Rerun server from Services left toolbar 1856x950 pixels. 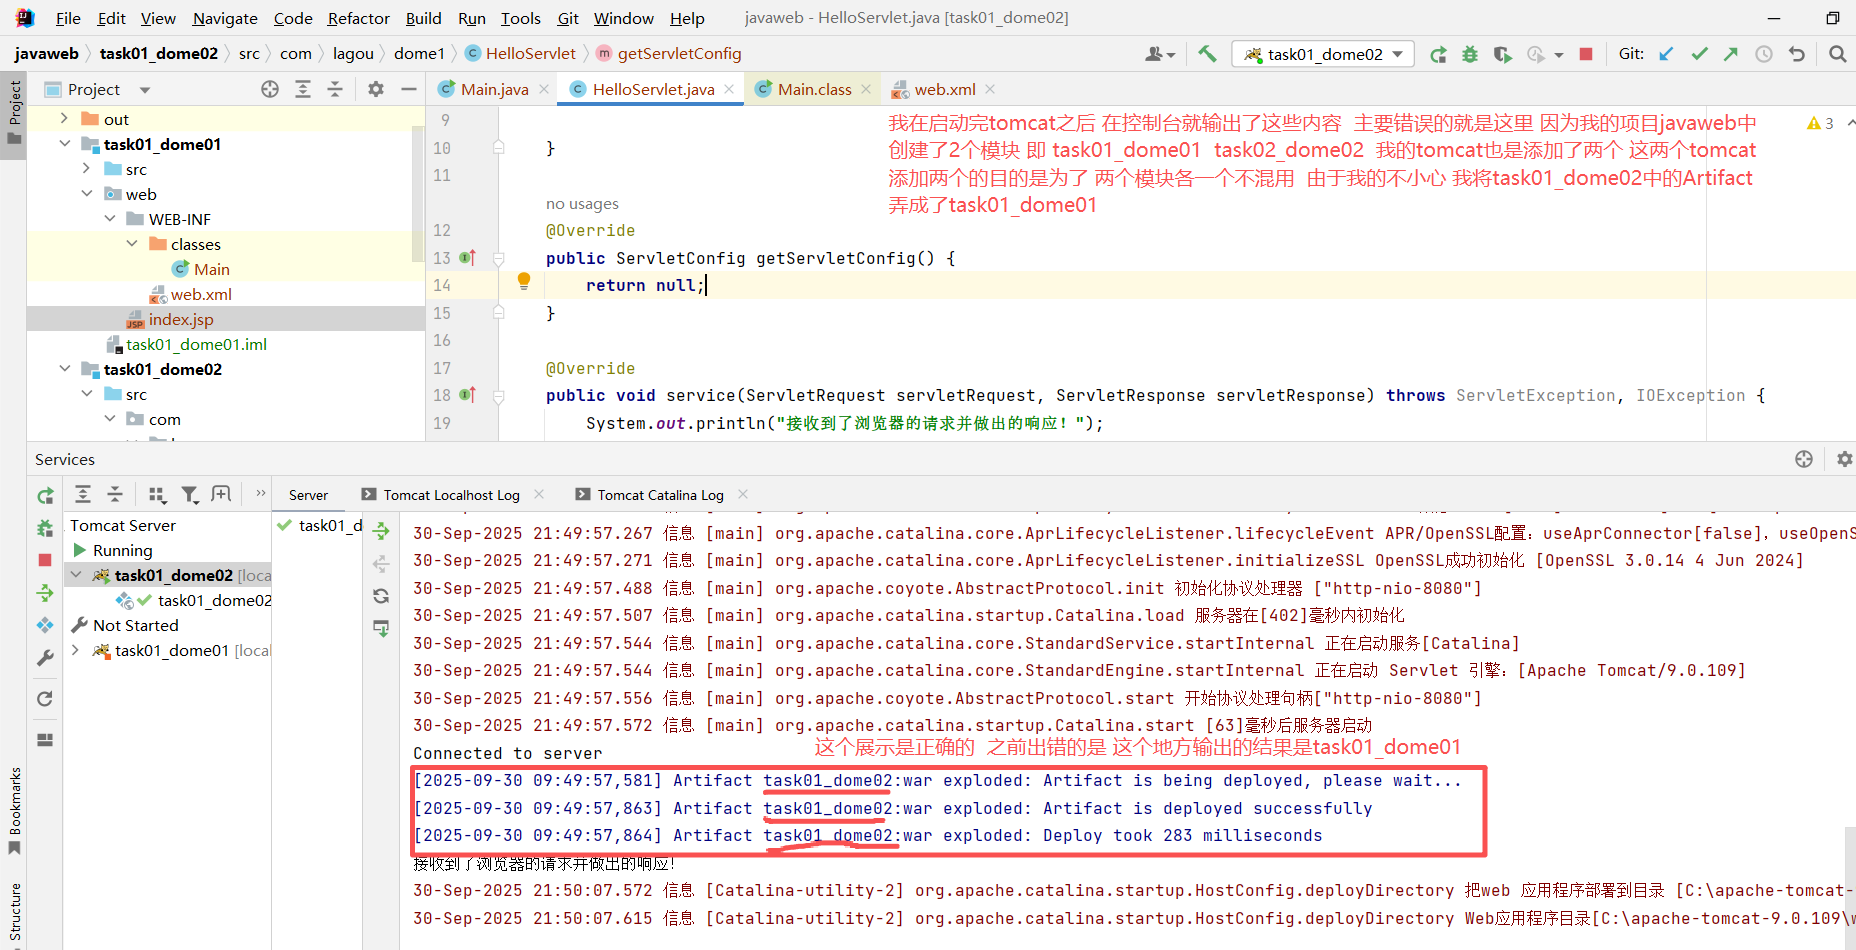coord(45,495)
